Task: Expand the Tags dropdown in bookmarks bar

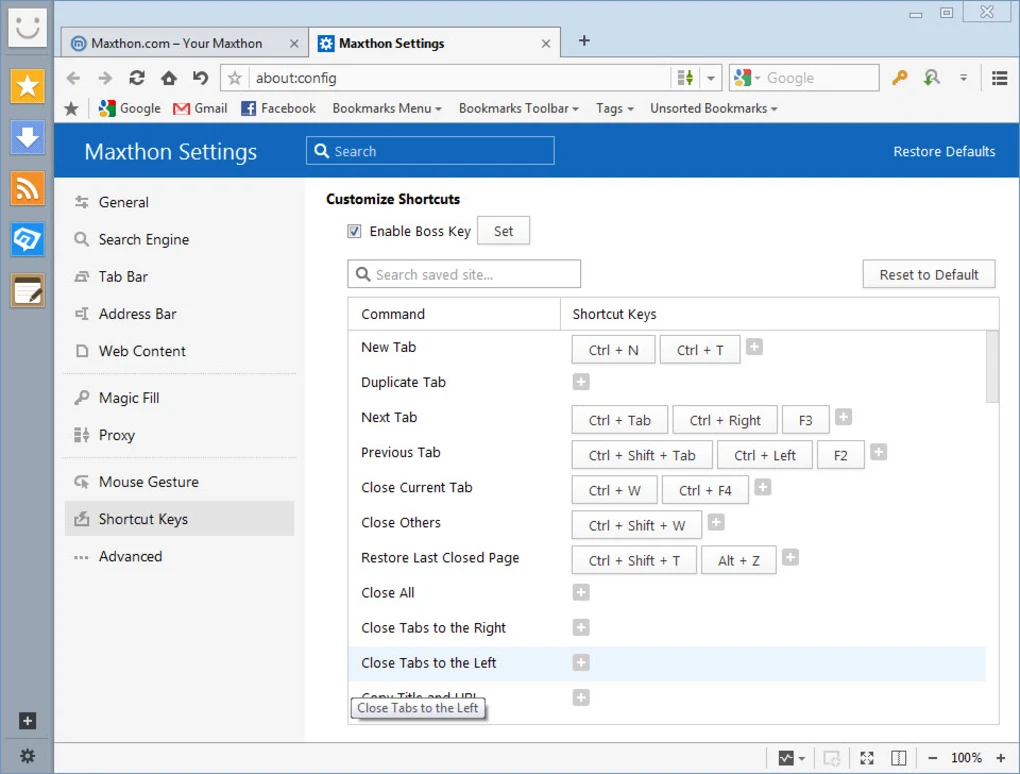Action: click(613, 108)
